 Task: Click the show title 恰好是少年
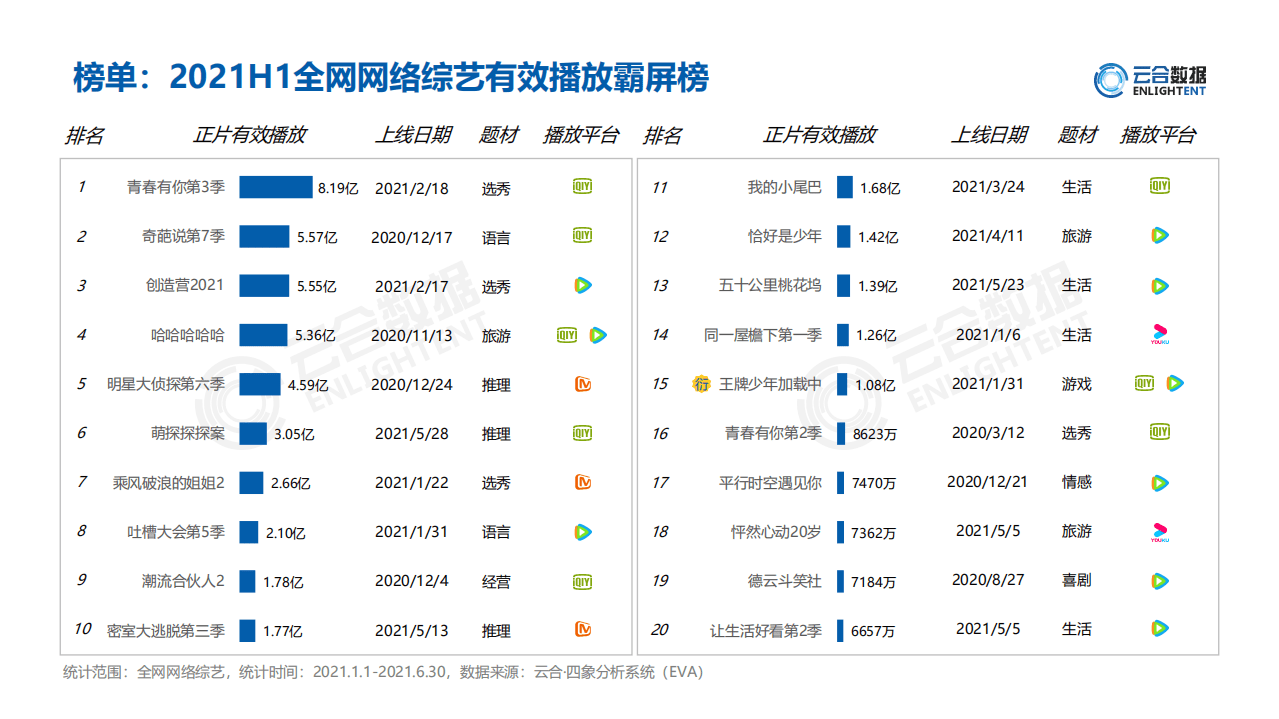pyautogui.click(x=784, y=236)
